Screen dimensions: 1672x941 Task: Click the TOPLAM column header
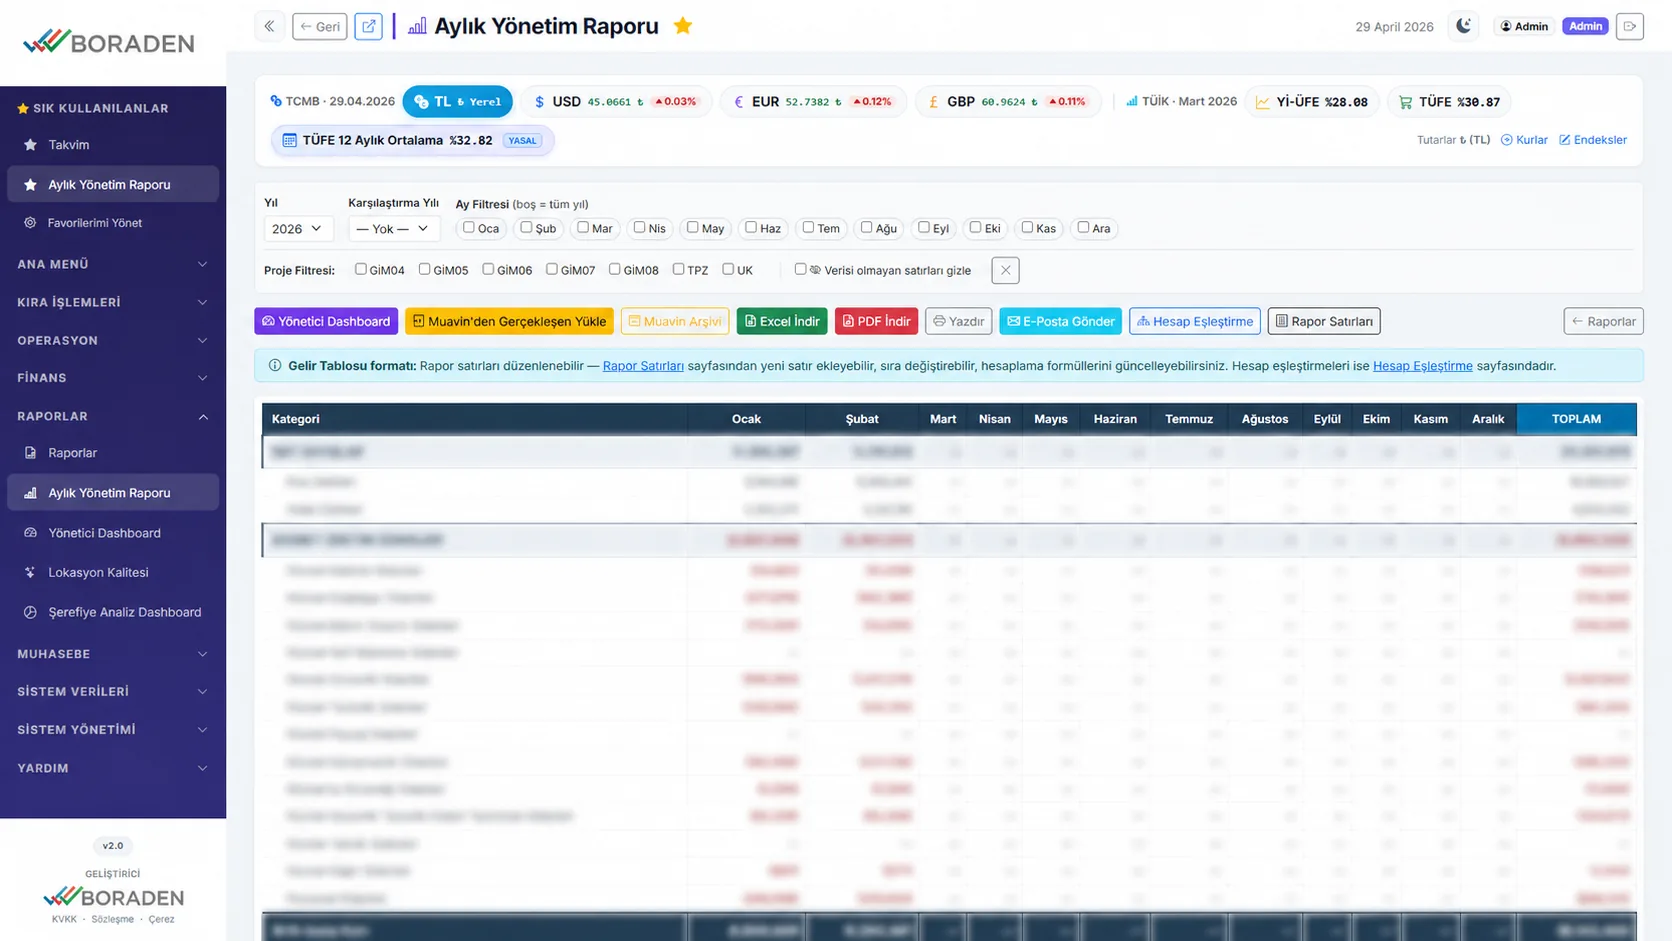click(1576, 419)
